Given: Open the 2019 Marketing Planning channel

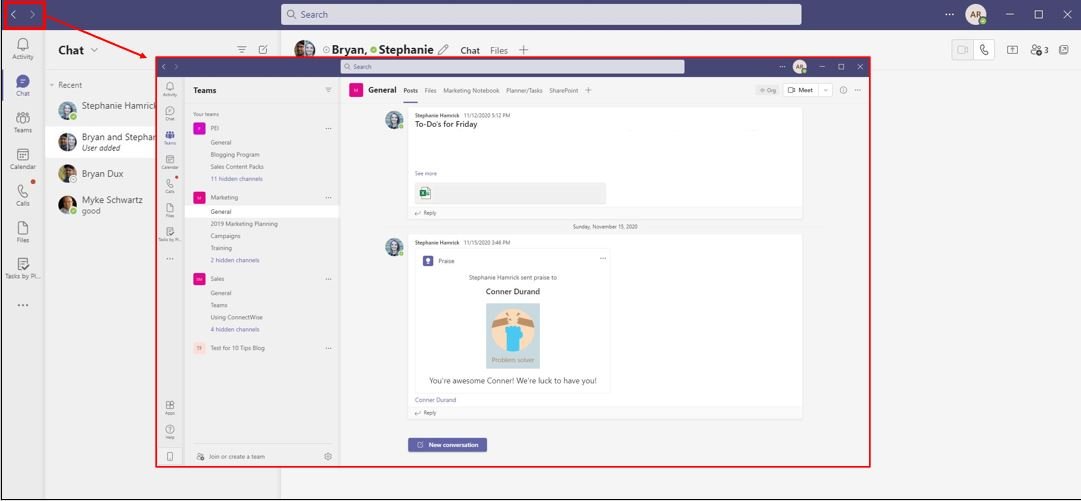Looking at the screenshot, I should point(244,224).
